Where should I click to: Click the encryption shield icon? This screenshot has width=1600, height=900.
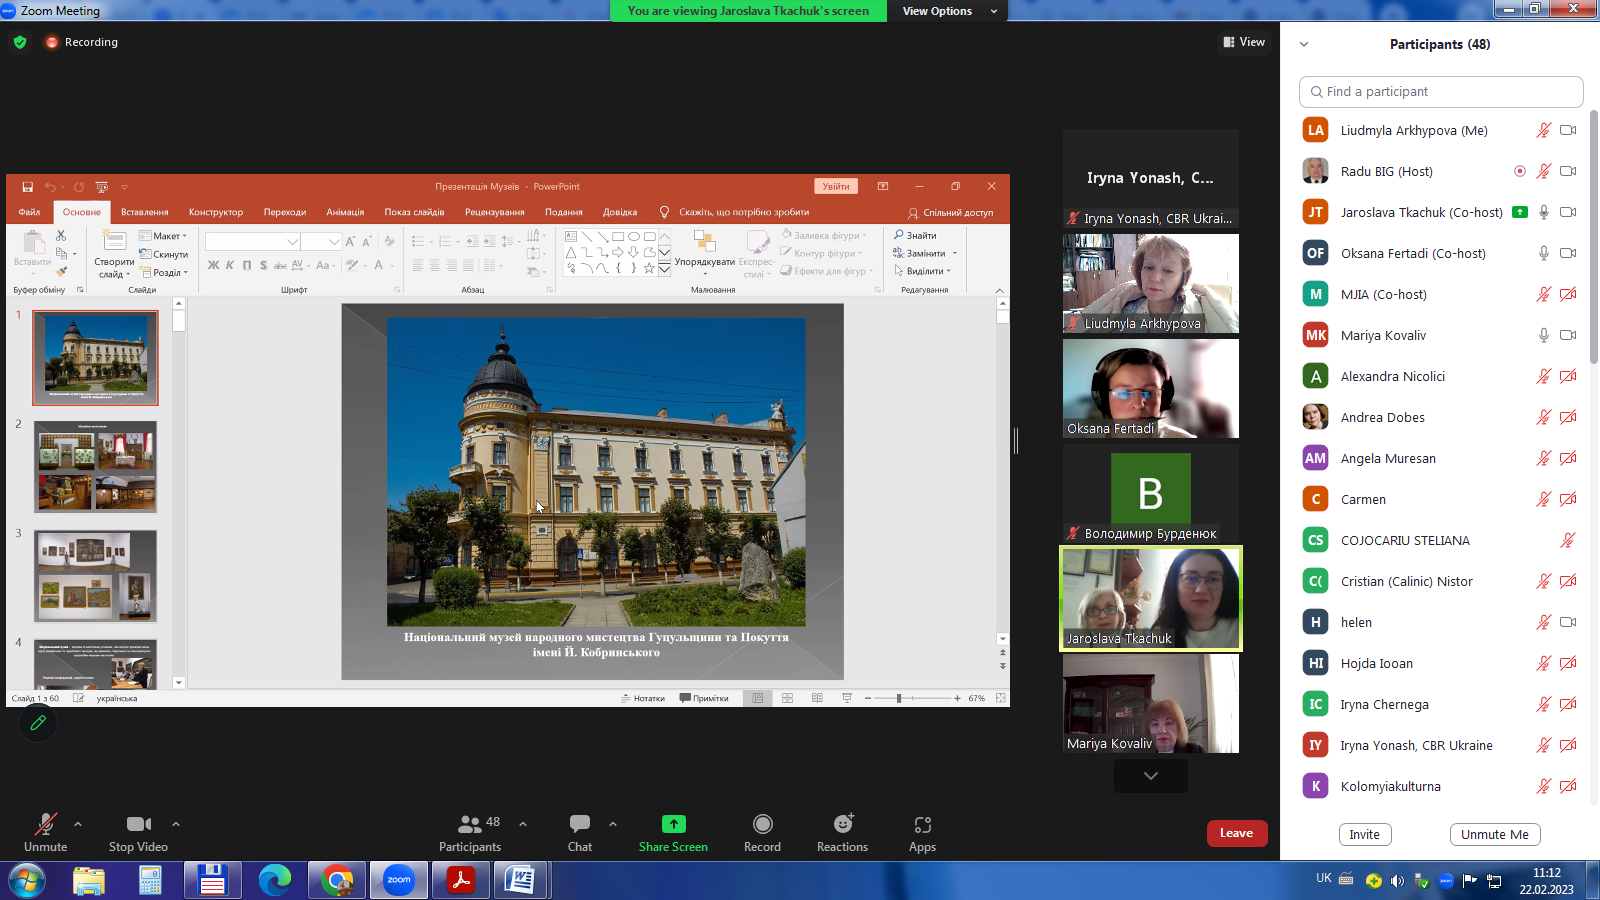point(20,42)
